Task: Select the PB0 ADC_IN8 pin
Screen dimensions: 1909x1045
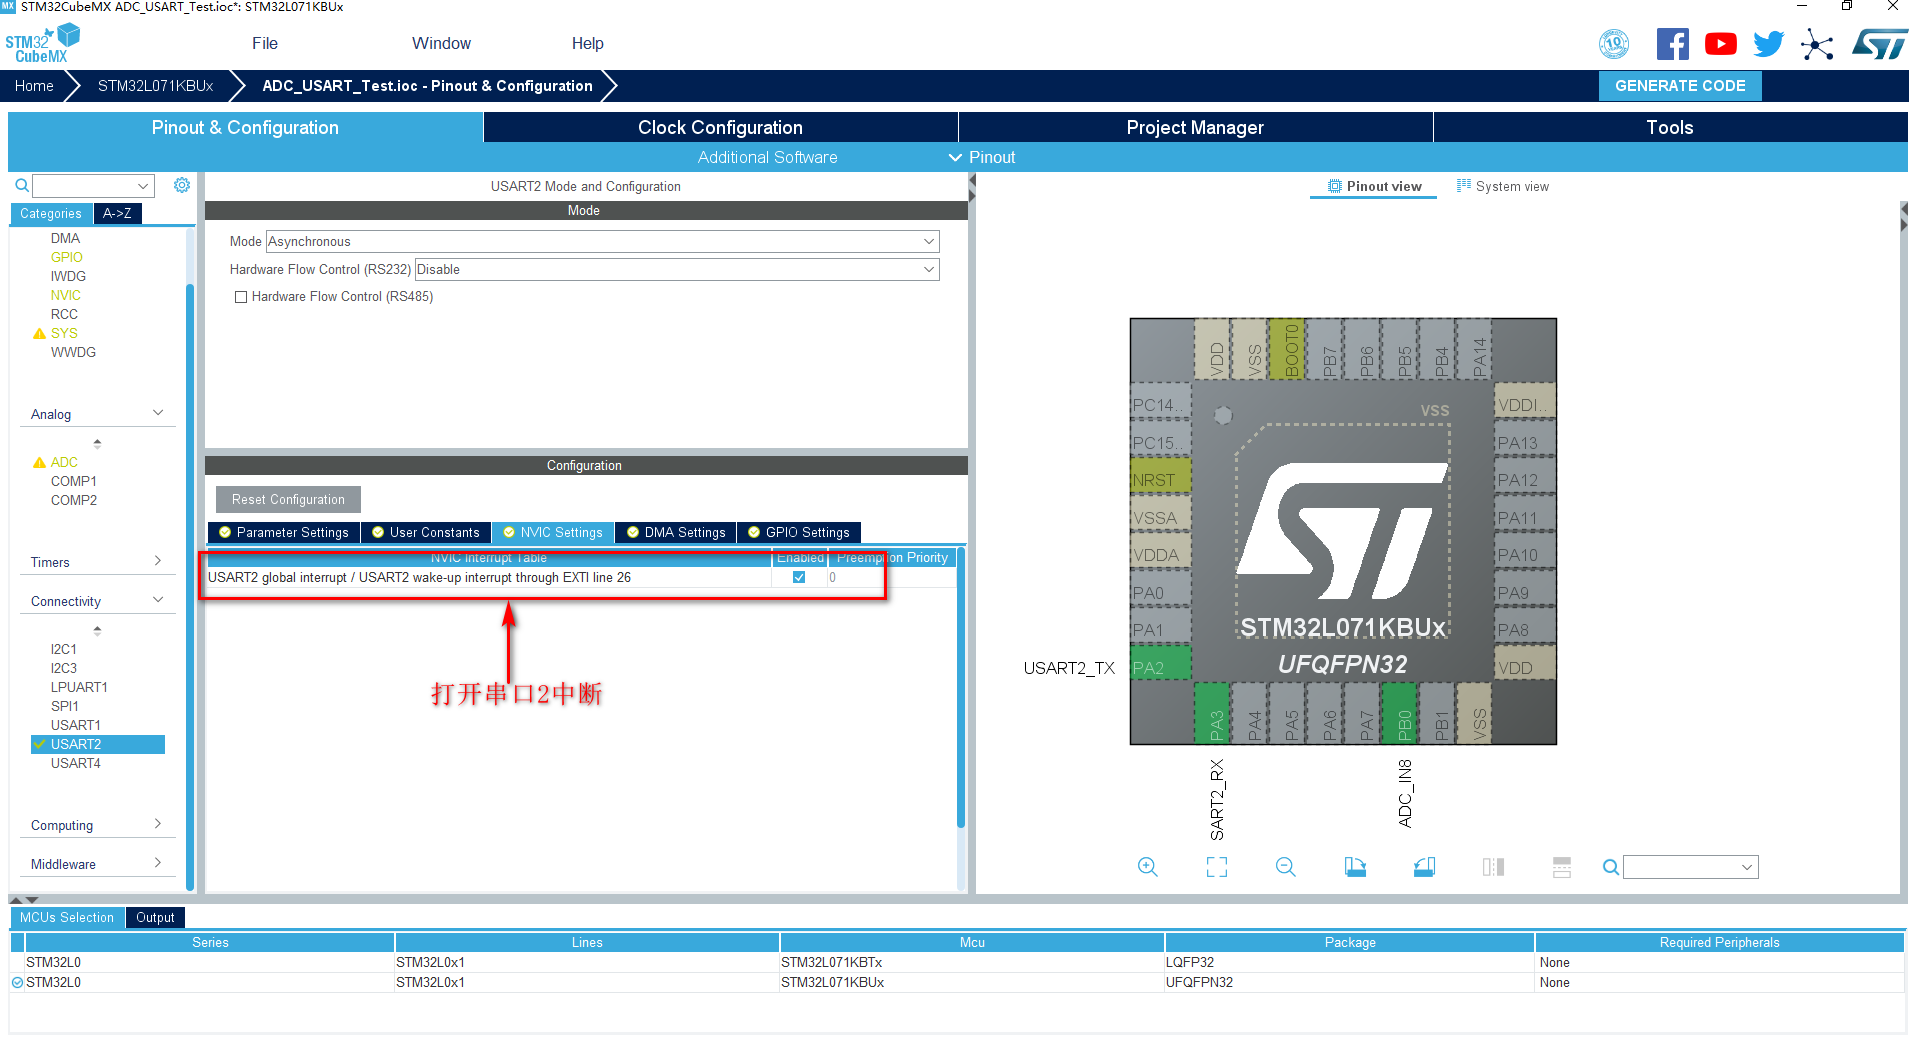Action: pyautogui.click(x=1399, y=714)
